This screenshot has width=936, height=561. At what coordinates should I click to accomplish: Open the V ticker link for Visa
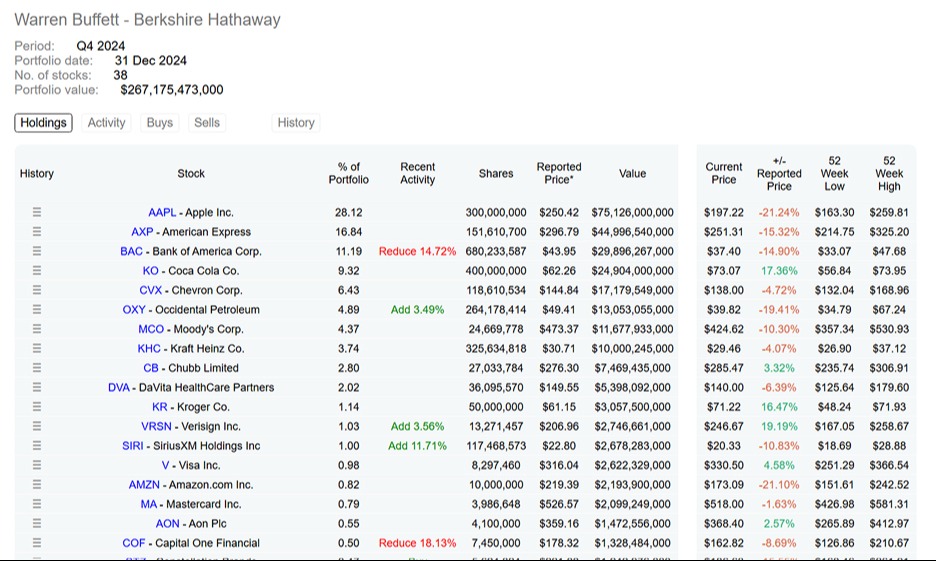coord(165,466)
